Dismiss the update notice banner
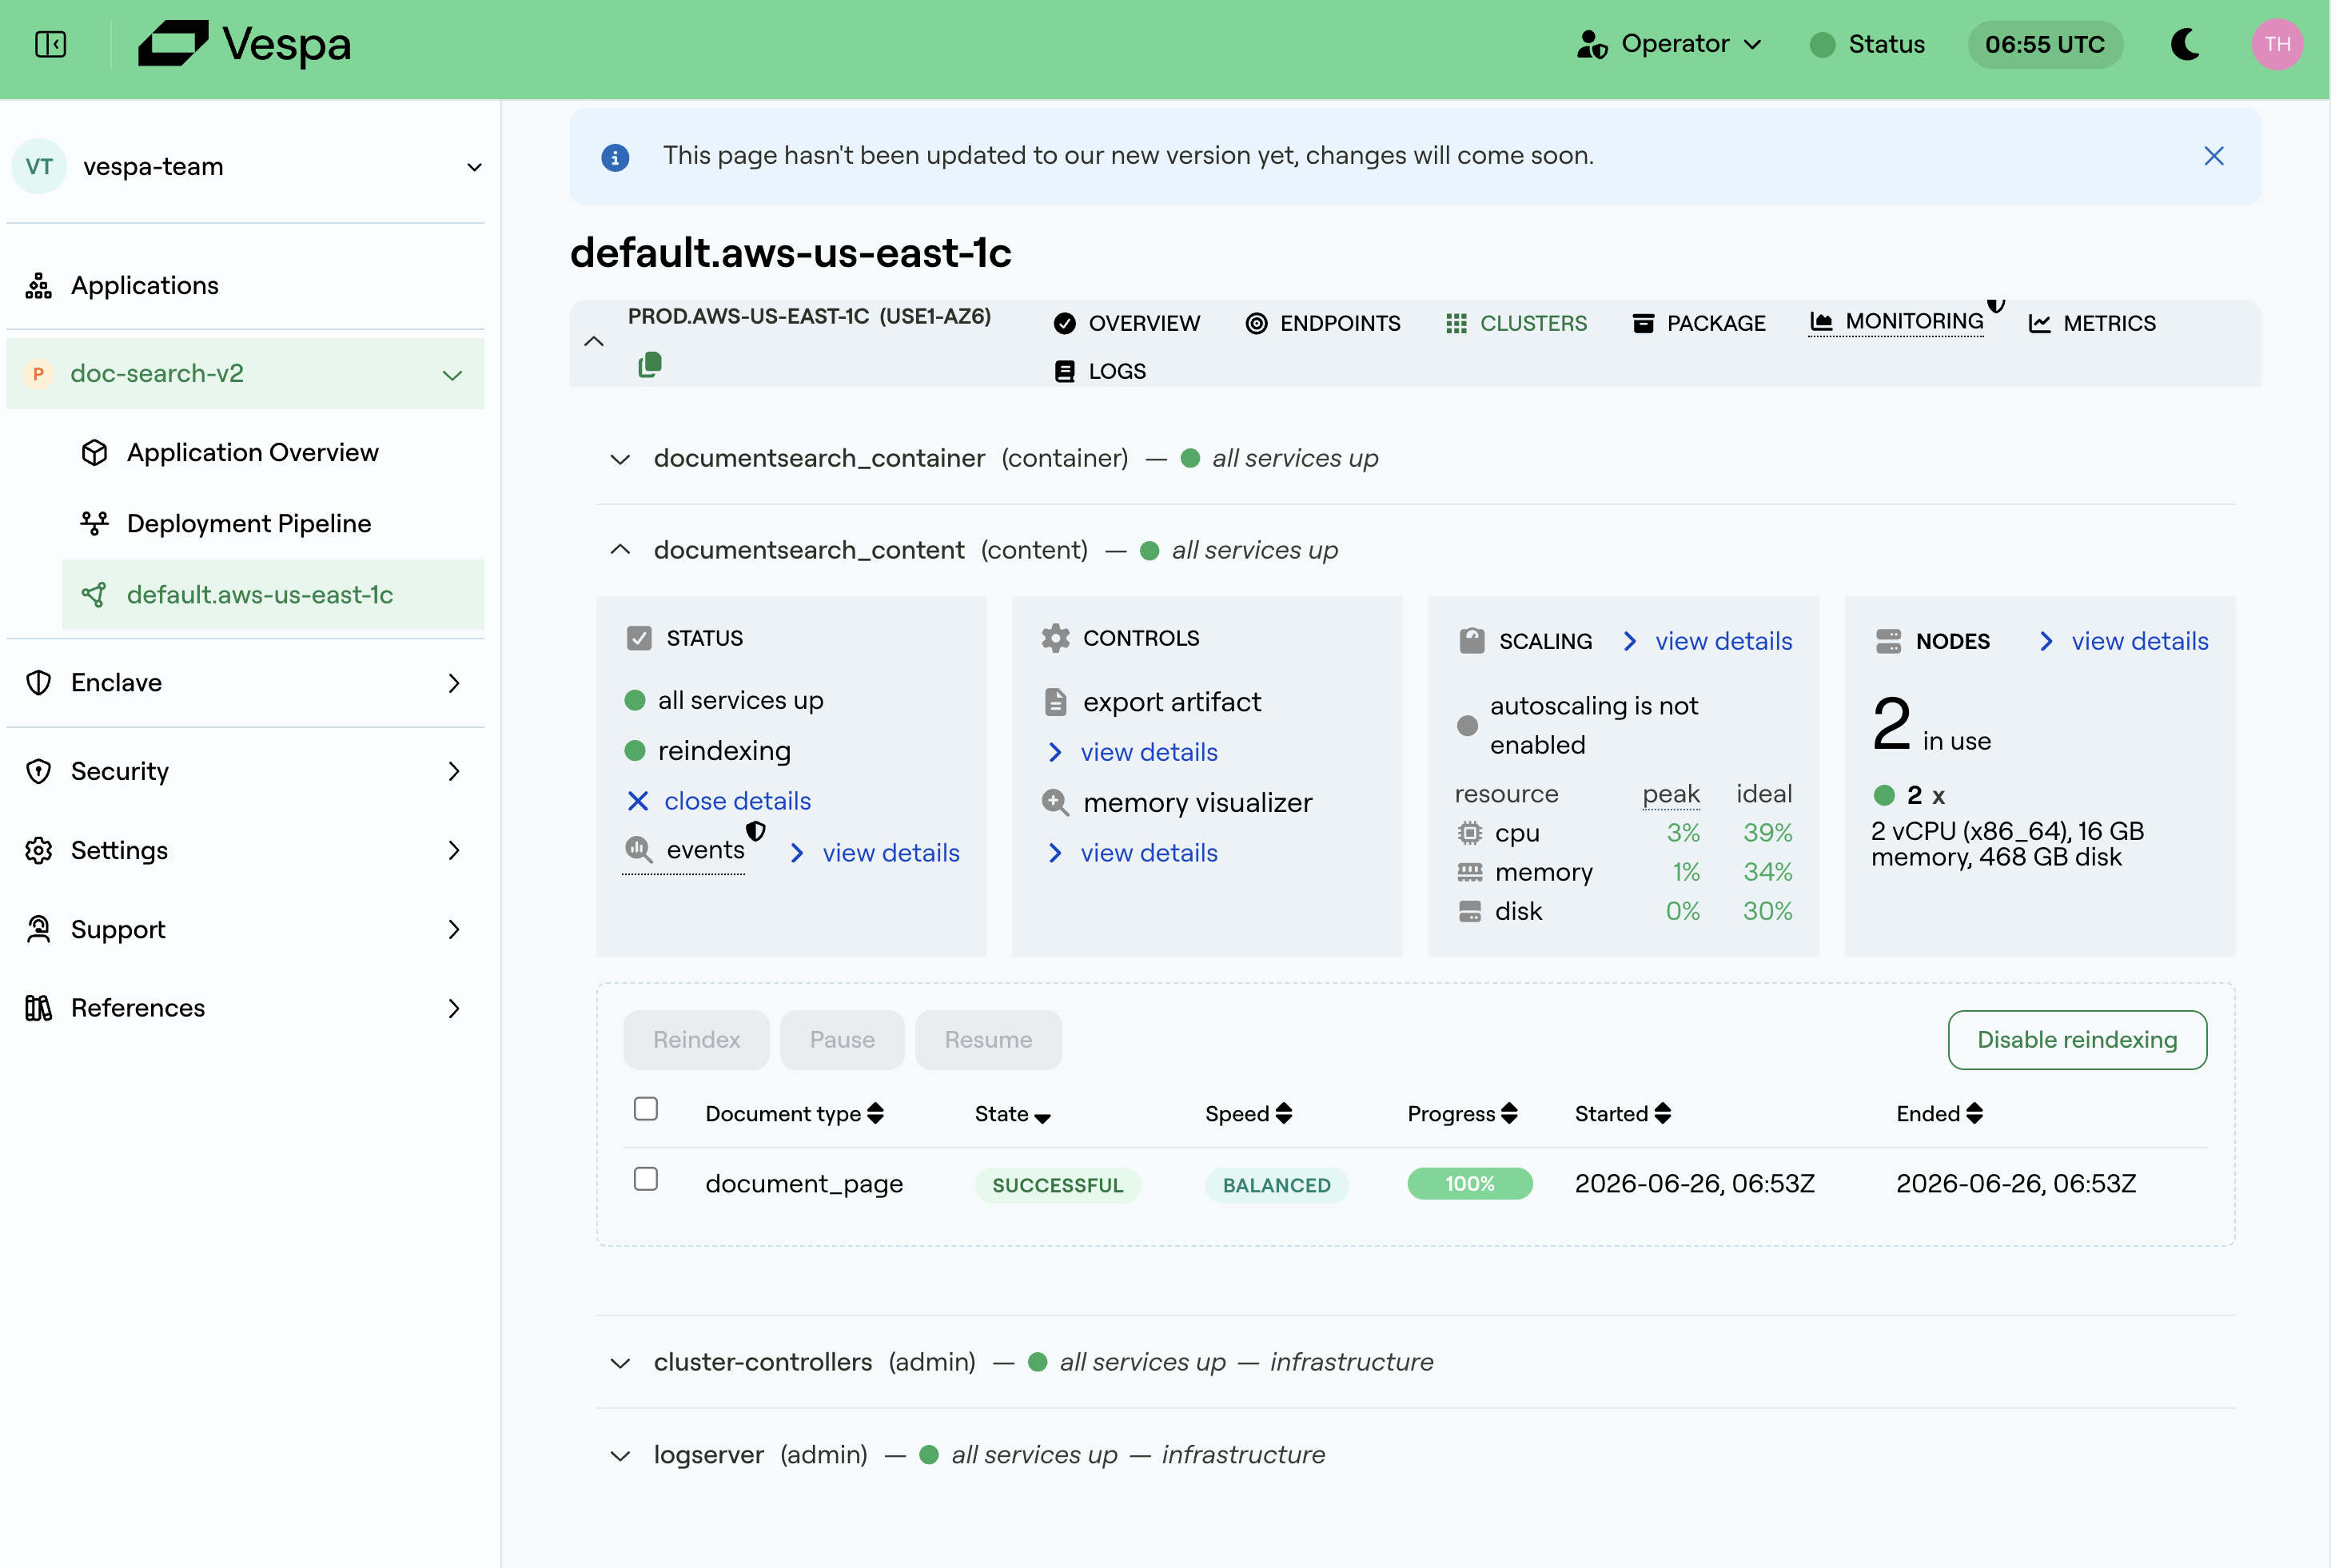2331x1568 pixels. pos(2214,156)
